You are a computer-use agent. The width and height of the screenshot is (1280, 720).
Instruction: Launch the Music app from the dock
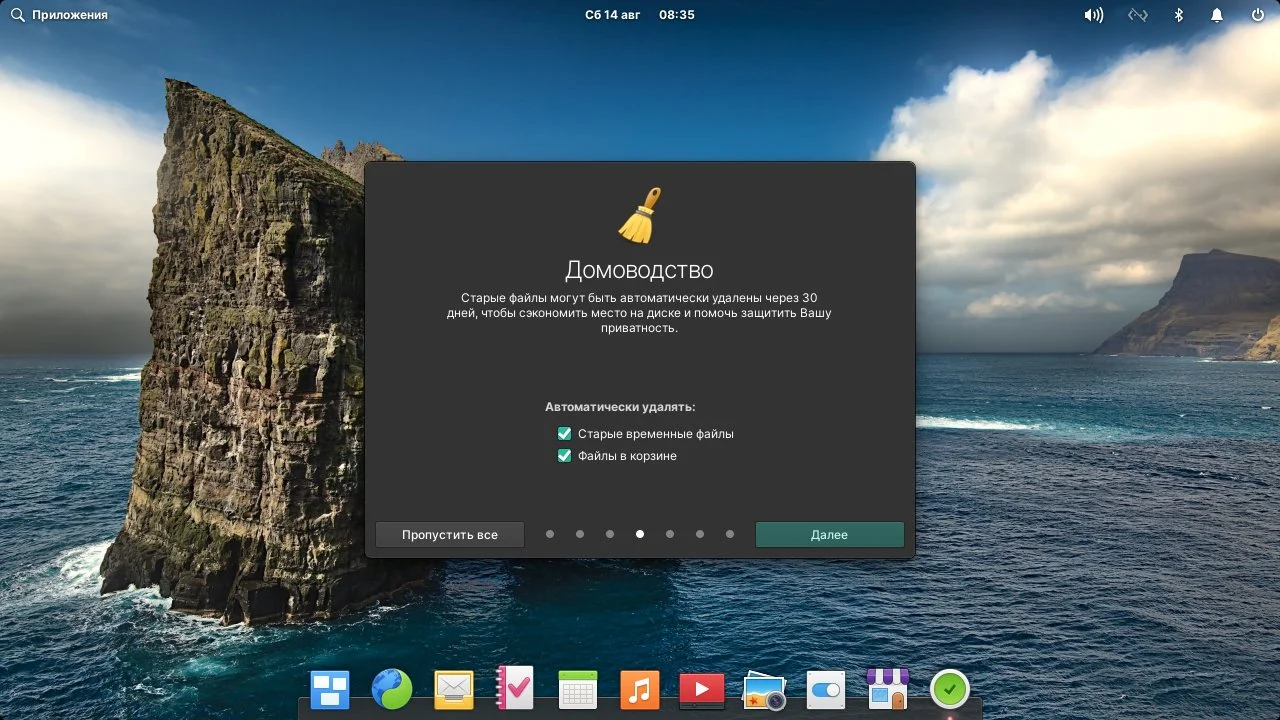pos(639,688)
